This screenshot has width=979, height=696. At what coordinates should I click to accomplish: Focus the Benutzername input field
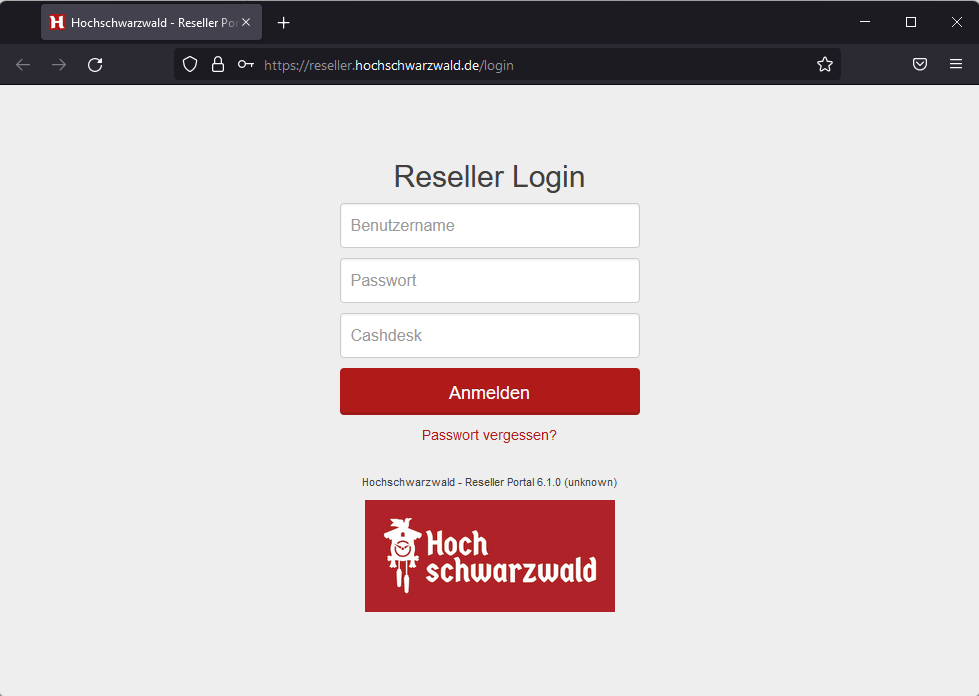pyautogui.click(x=489, y=226)
